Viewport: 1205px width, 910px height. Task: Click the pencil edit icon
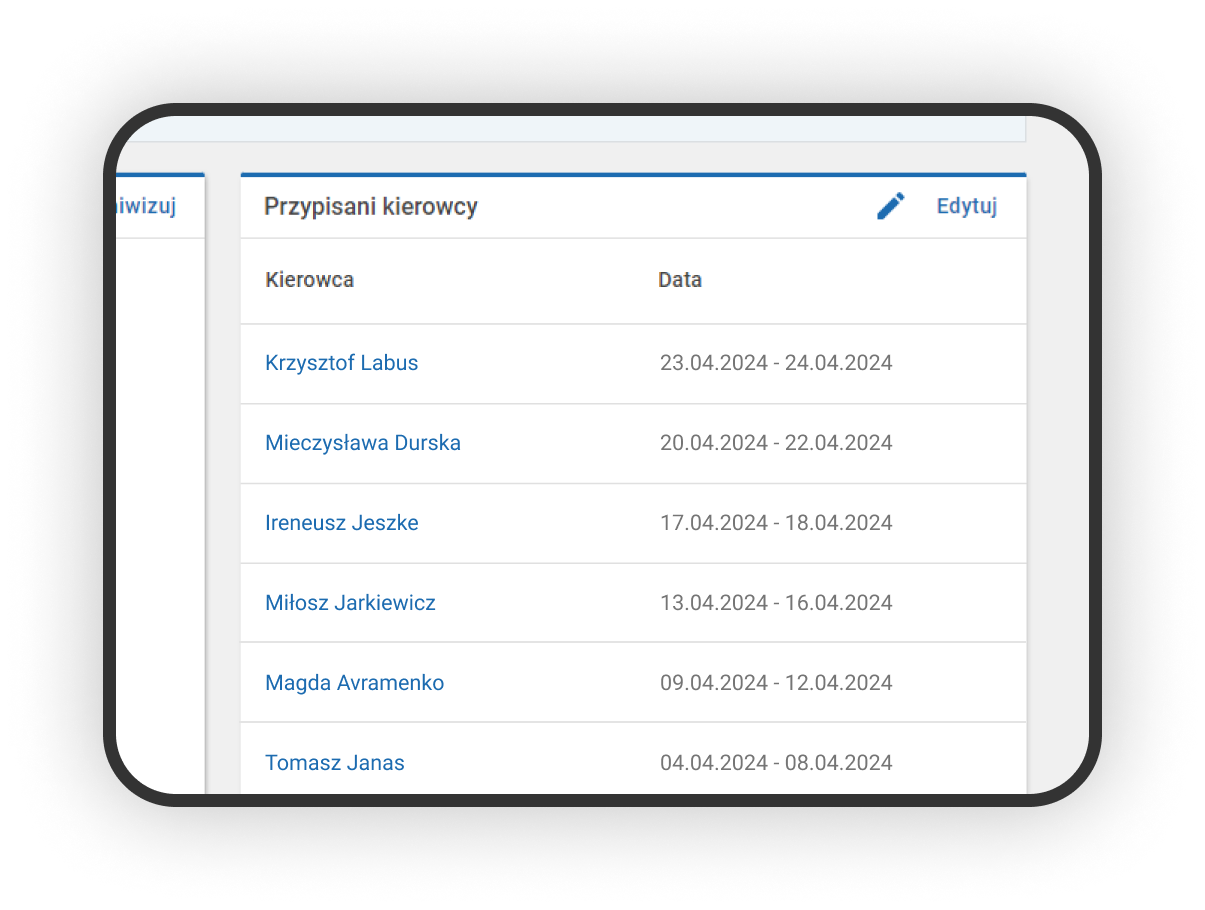pos(890,206)
